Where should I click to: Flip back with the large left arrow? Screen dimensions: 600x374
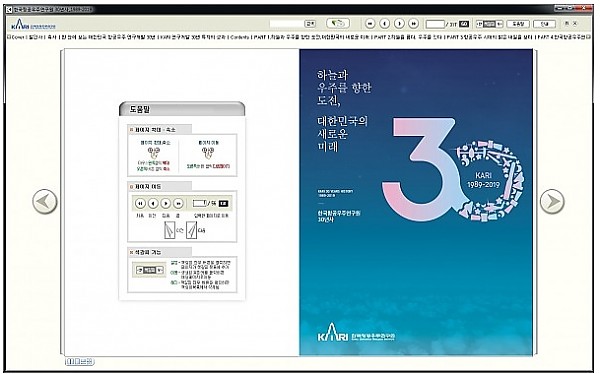coord(45,202)
